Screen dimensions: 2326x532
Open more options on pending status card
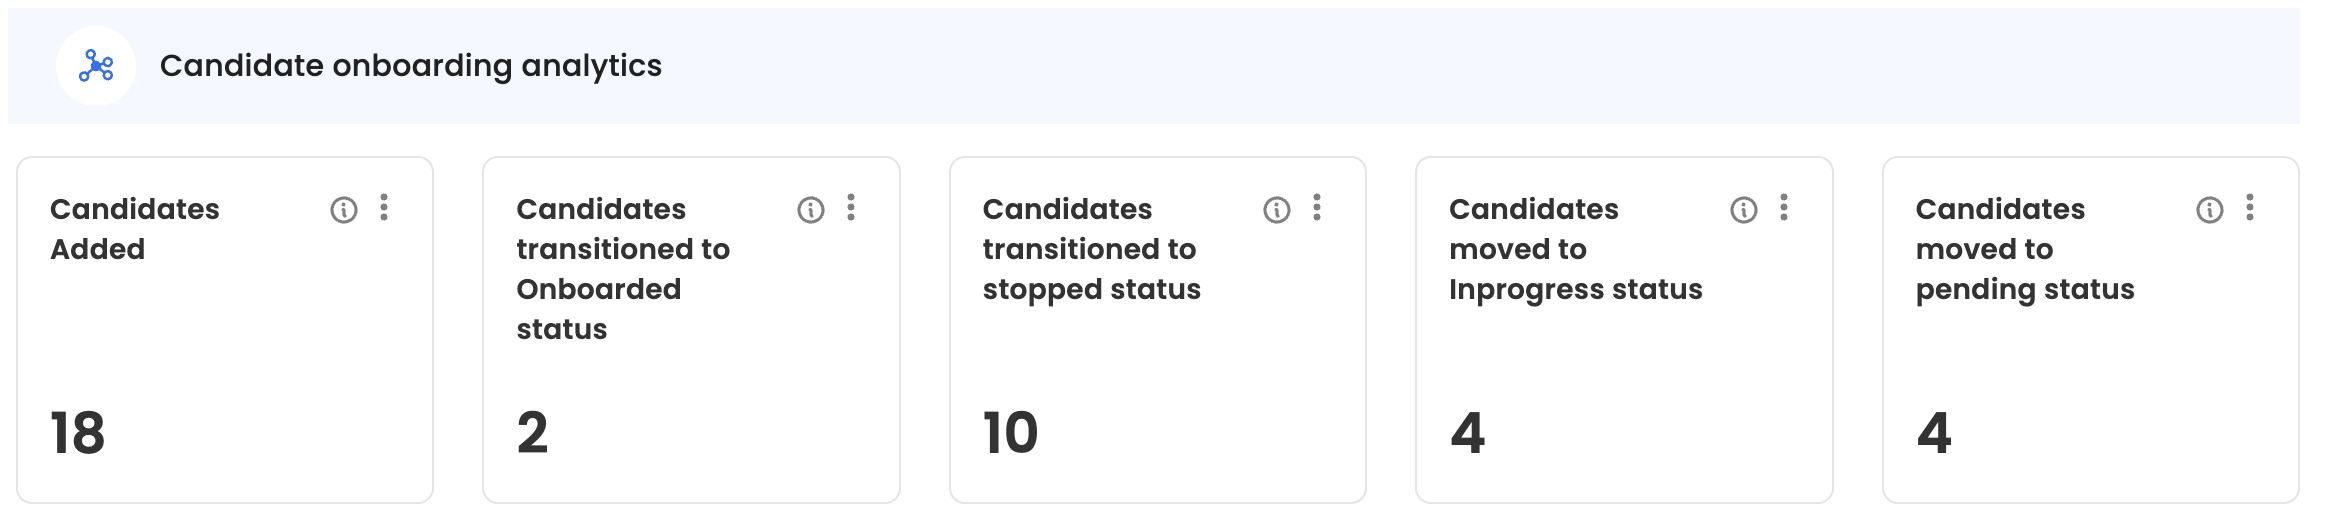[2250, 208]
